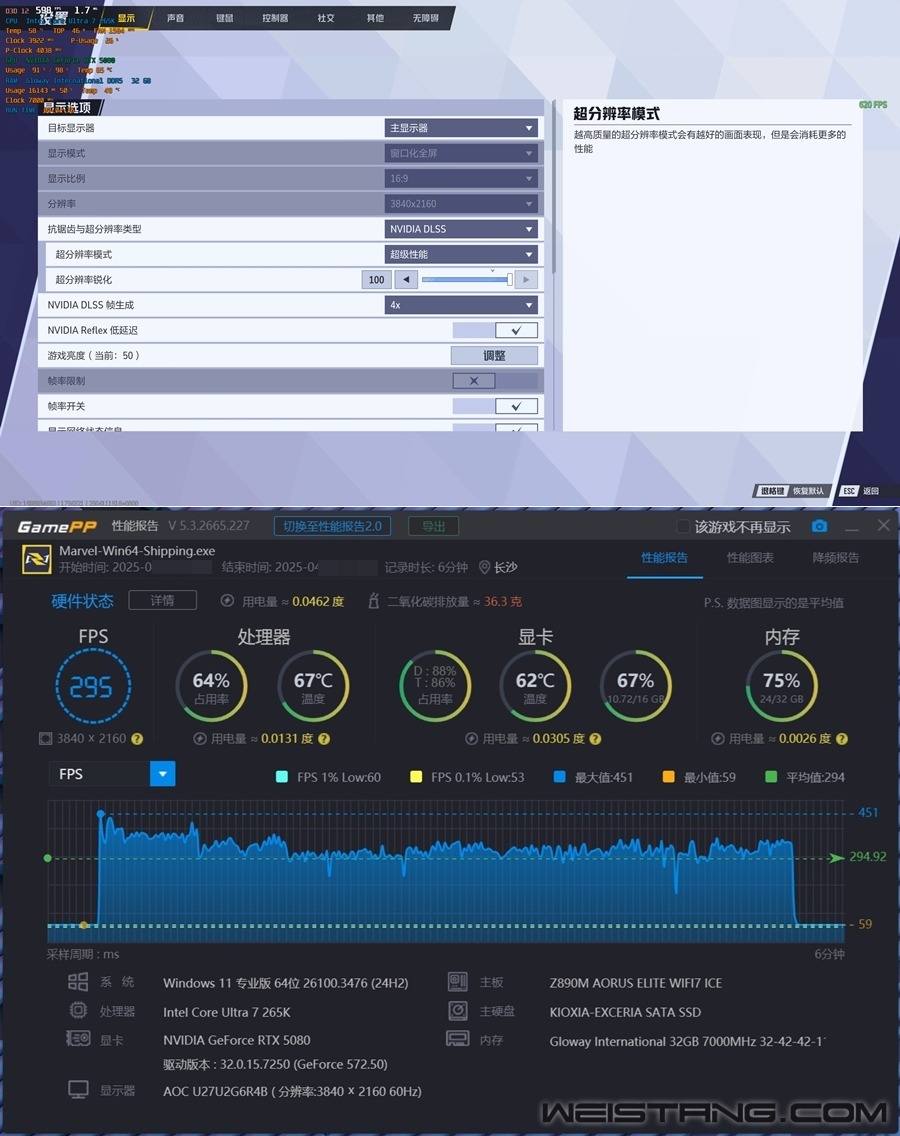Click the 详情 details button
The height and width of the screenshot is (1136, 900).
click(162, 601)
